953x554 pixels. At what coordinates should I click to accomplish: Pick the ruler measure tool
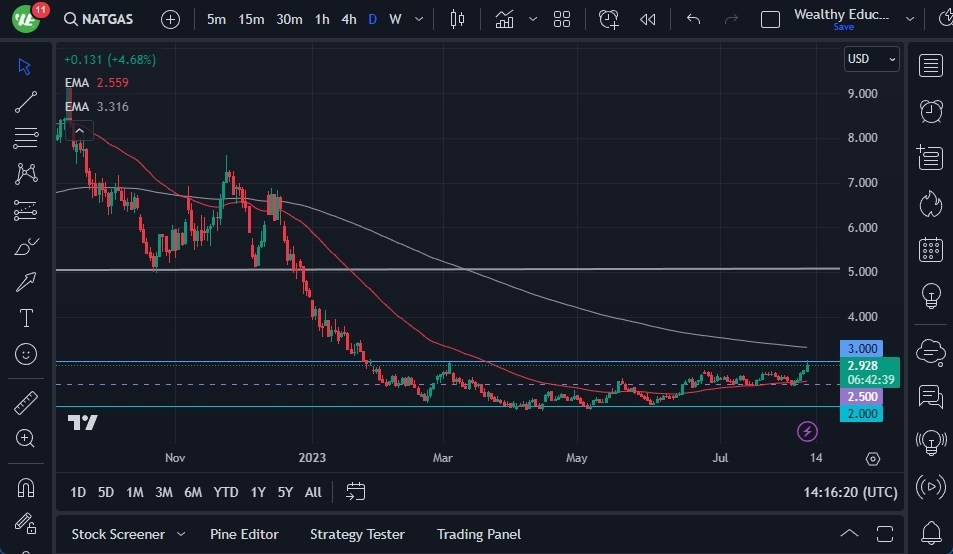tap(26, 402)
